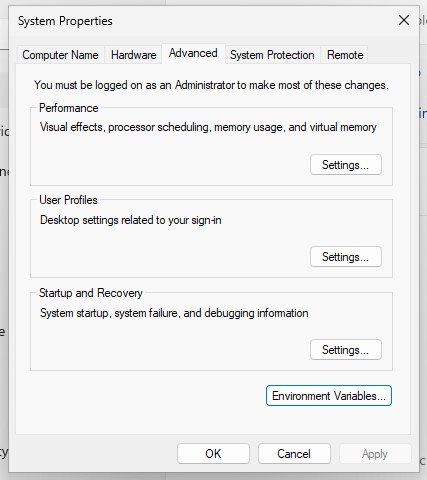The image size is (427, 480).
Task: Click the System Properties title bar text
Action: pyautogui.click(x=65, y=21)
